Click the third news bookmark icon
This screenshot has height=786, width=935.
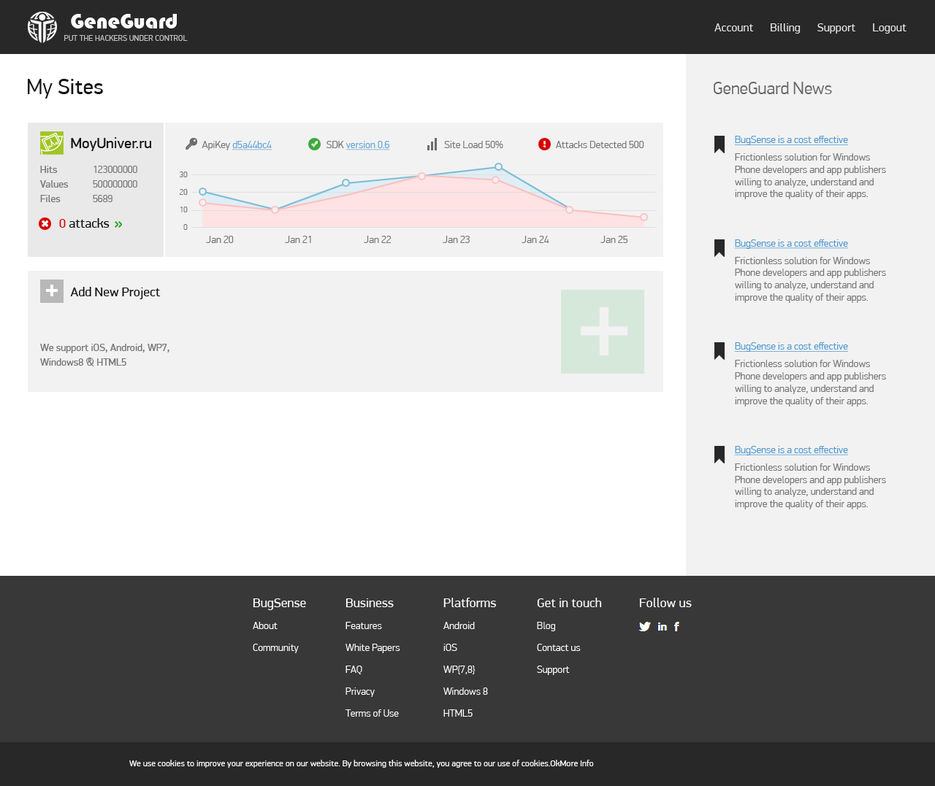(x=719, y=351)
